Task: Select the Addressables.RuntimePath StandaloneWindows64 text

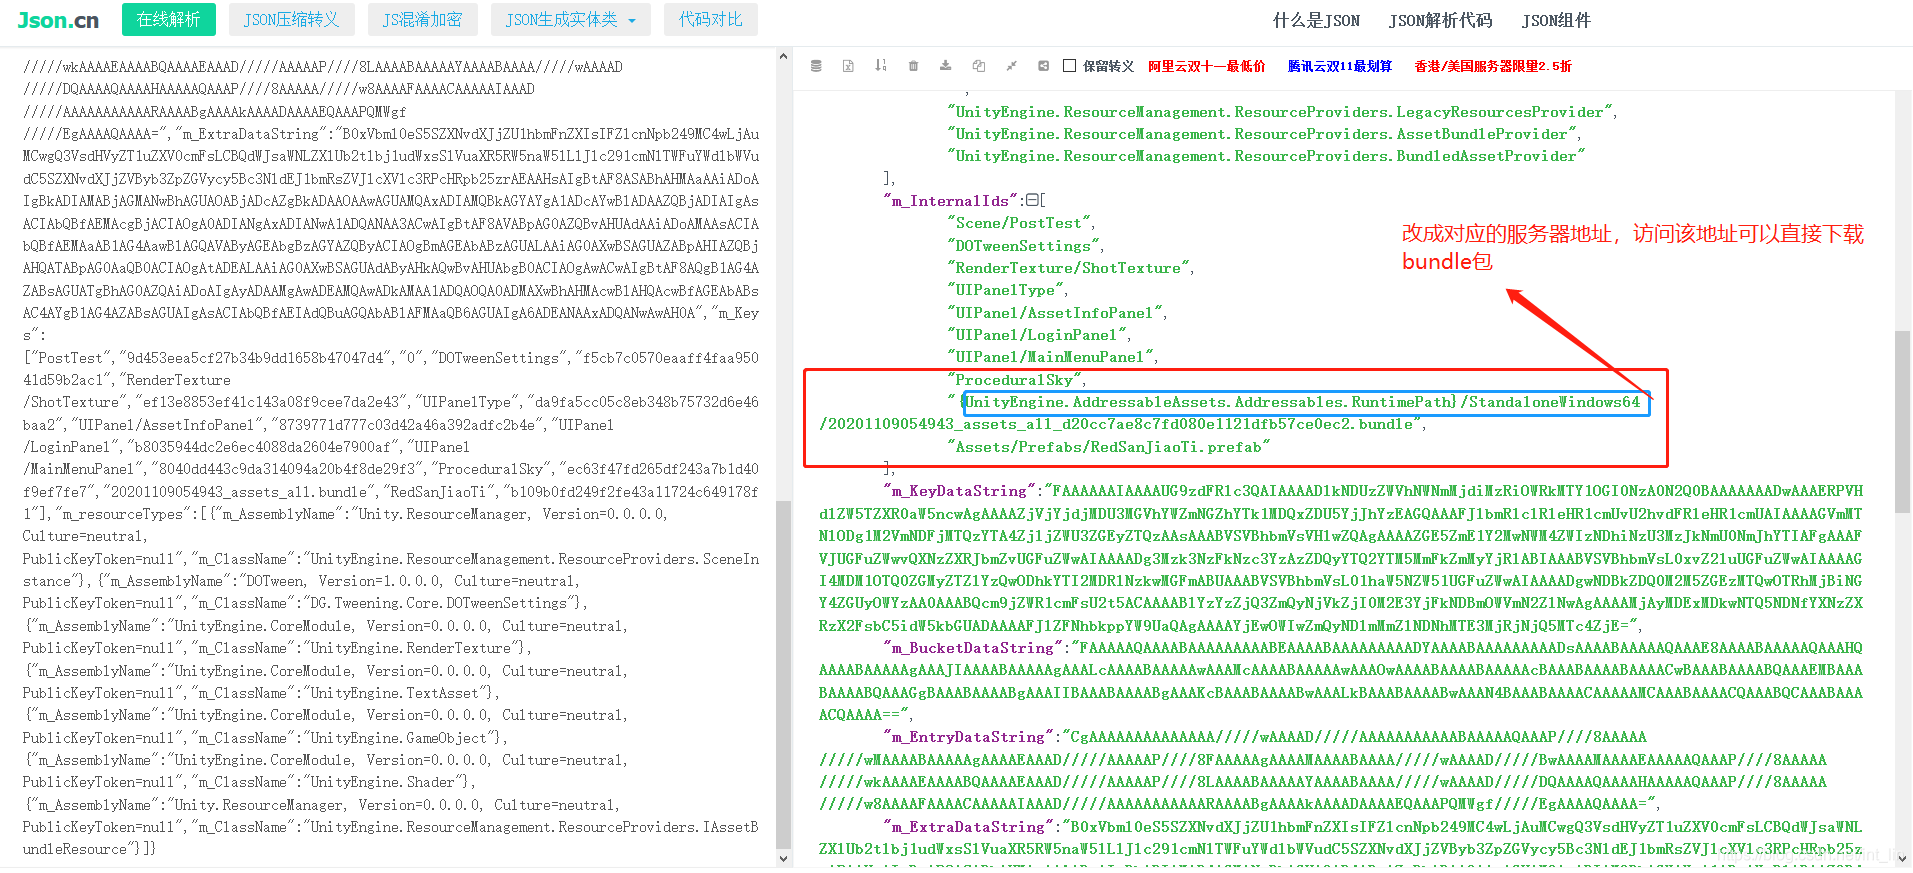Action: click(1306, 402)
